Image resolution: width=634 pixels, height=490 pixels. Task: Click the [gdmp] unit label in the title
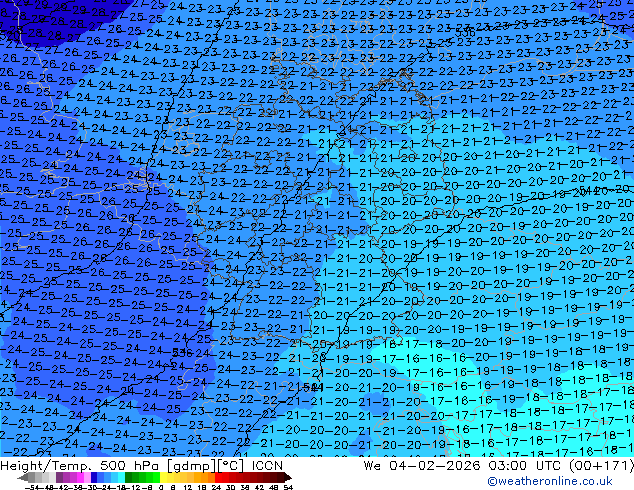[x=192, y=466]
